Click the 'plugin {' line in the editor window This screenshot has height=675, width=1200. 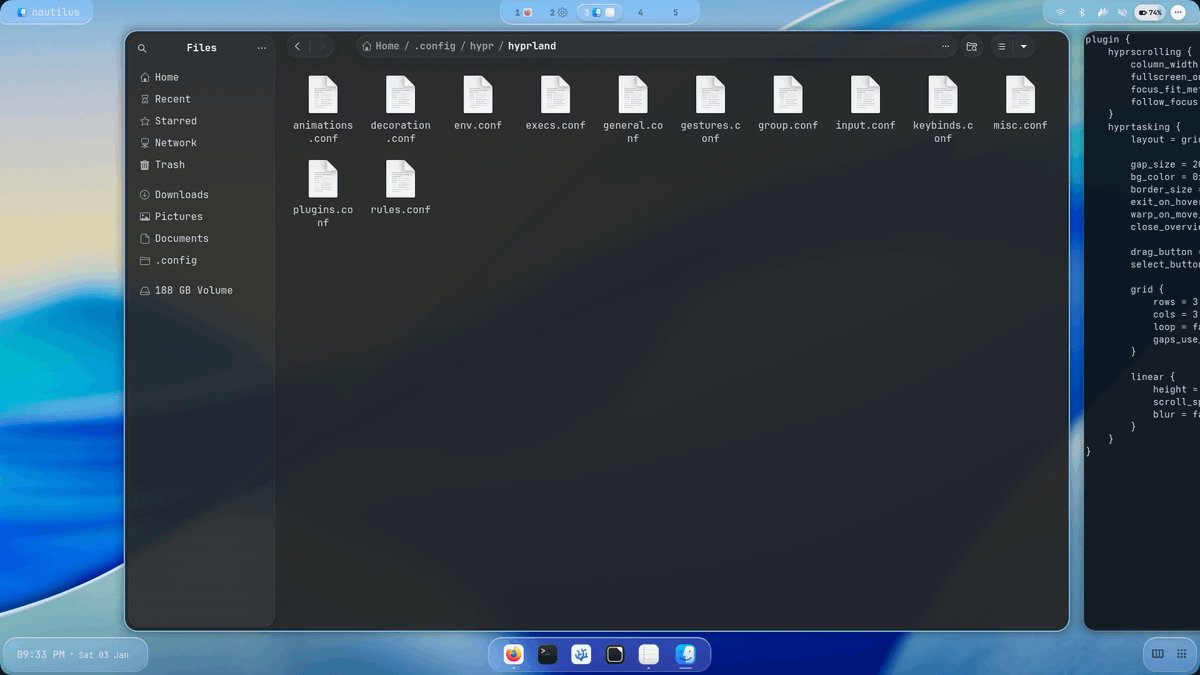pos(1108,39)
